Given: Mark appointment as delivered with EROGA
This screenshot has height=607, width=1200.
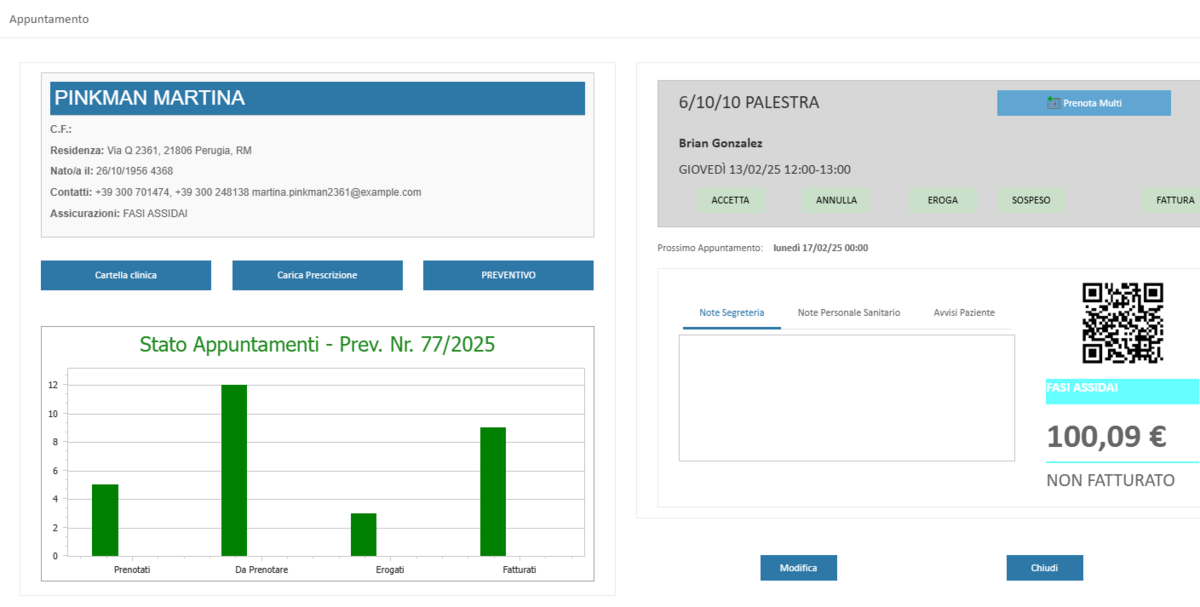Looking at the screenshot, I should [x=942, y=200].
